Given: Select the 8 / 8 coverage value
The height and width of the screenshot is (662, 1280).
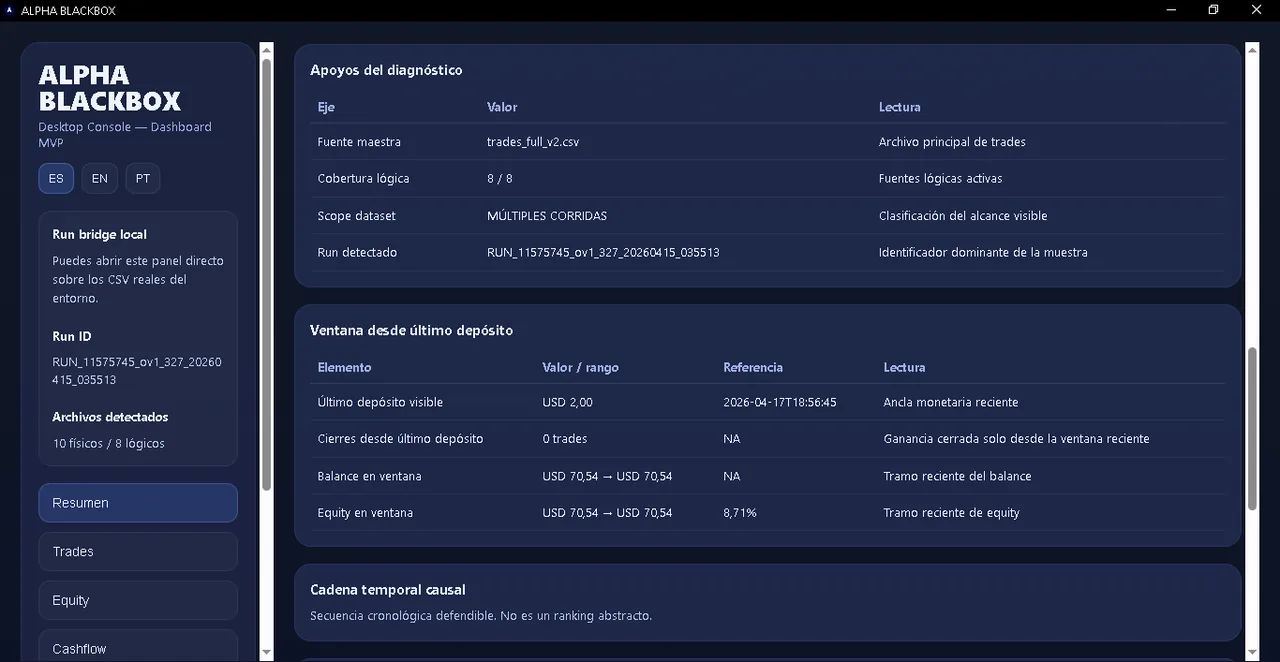Looking at the screenshot, I should click(500, 178).
